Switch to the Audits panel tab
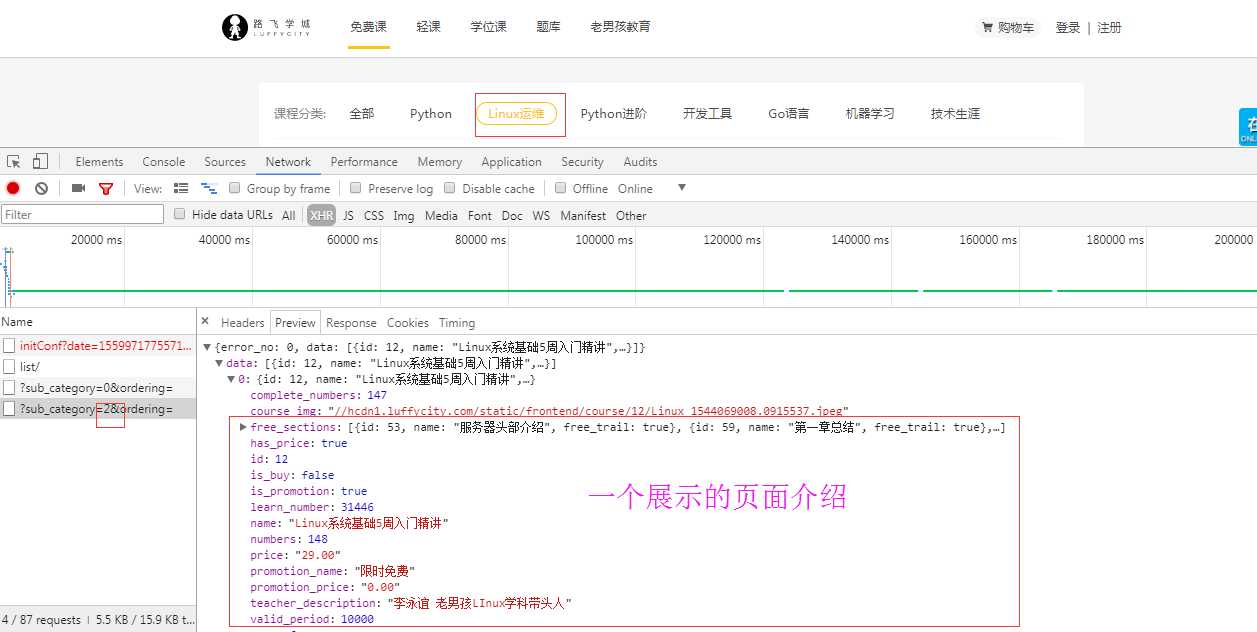 pos(640,162)
